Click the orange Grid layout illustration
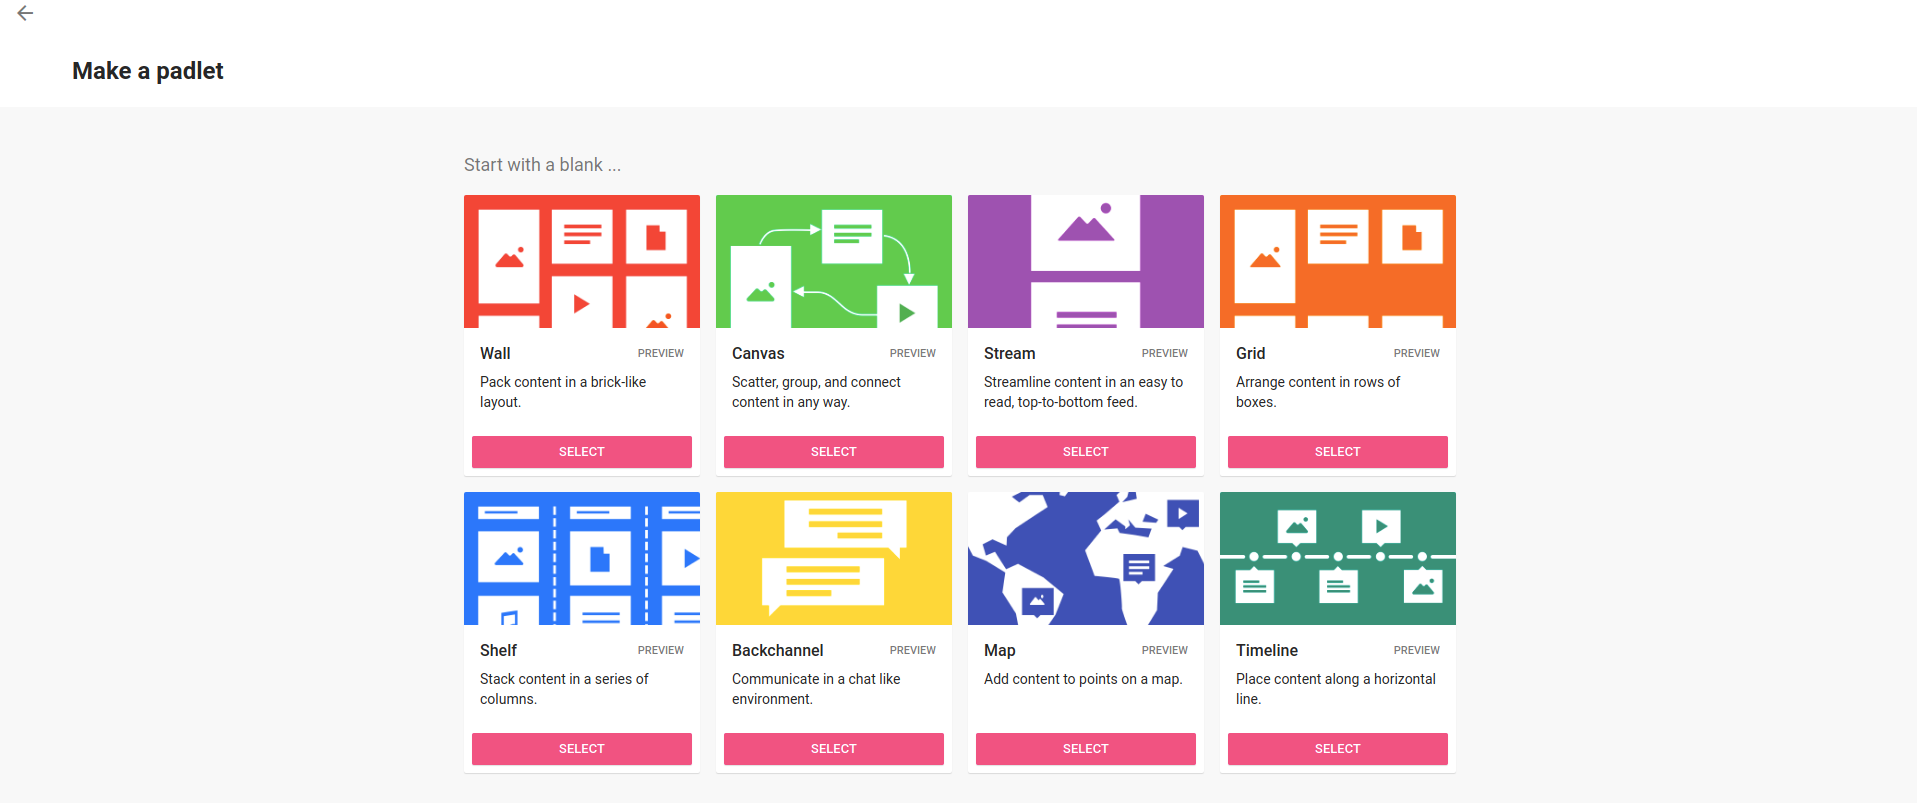This screenshot has width=1917, height=803. tap(1337, 261)
